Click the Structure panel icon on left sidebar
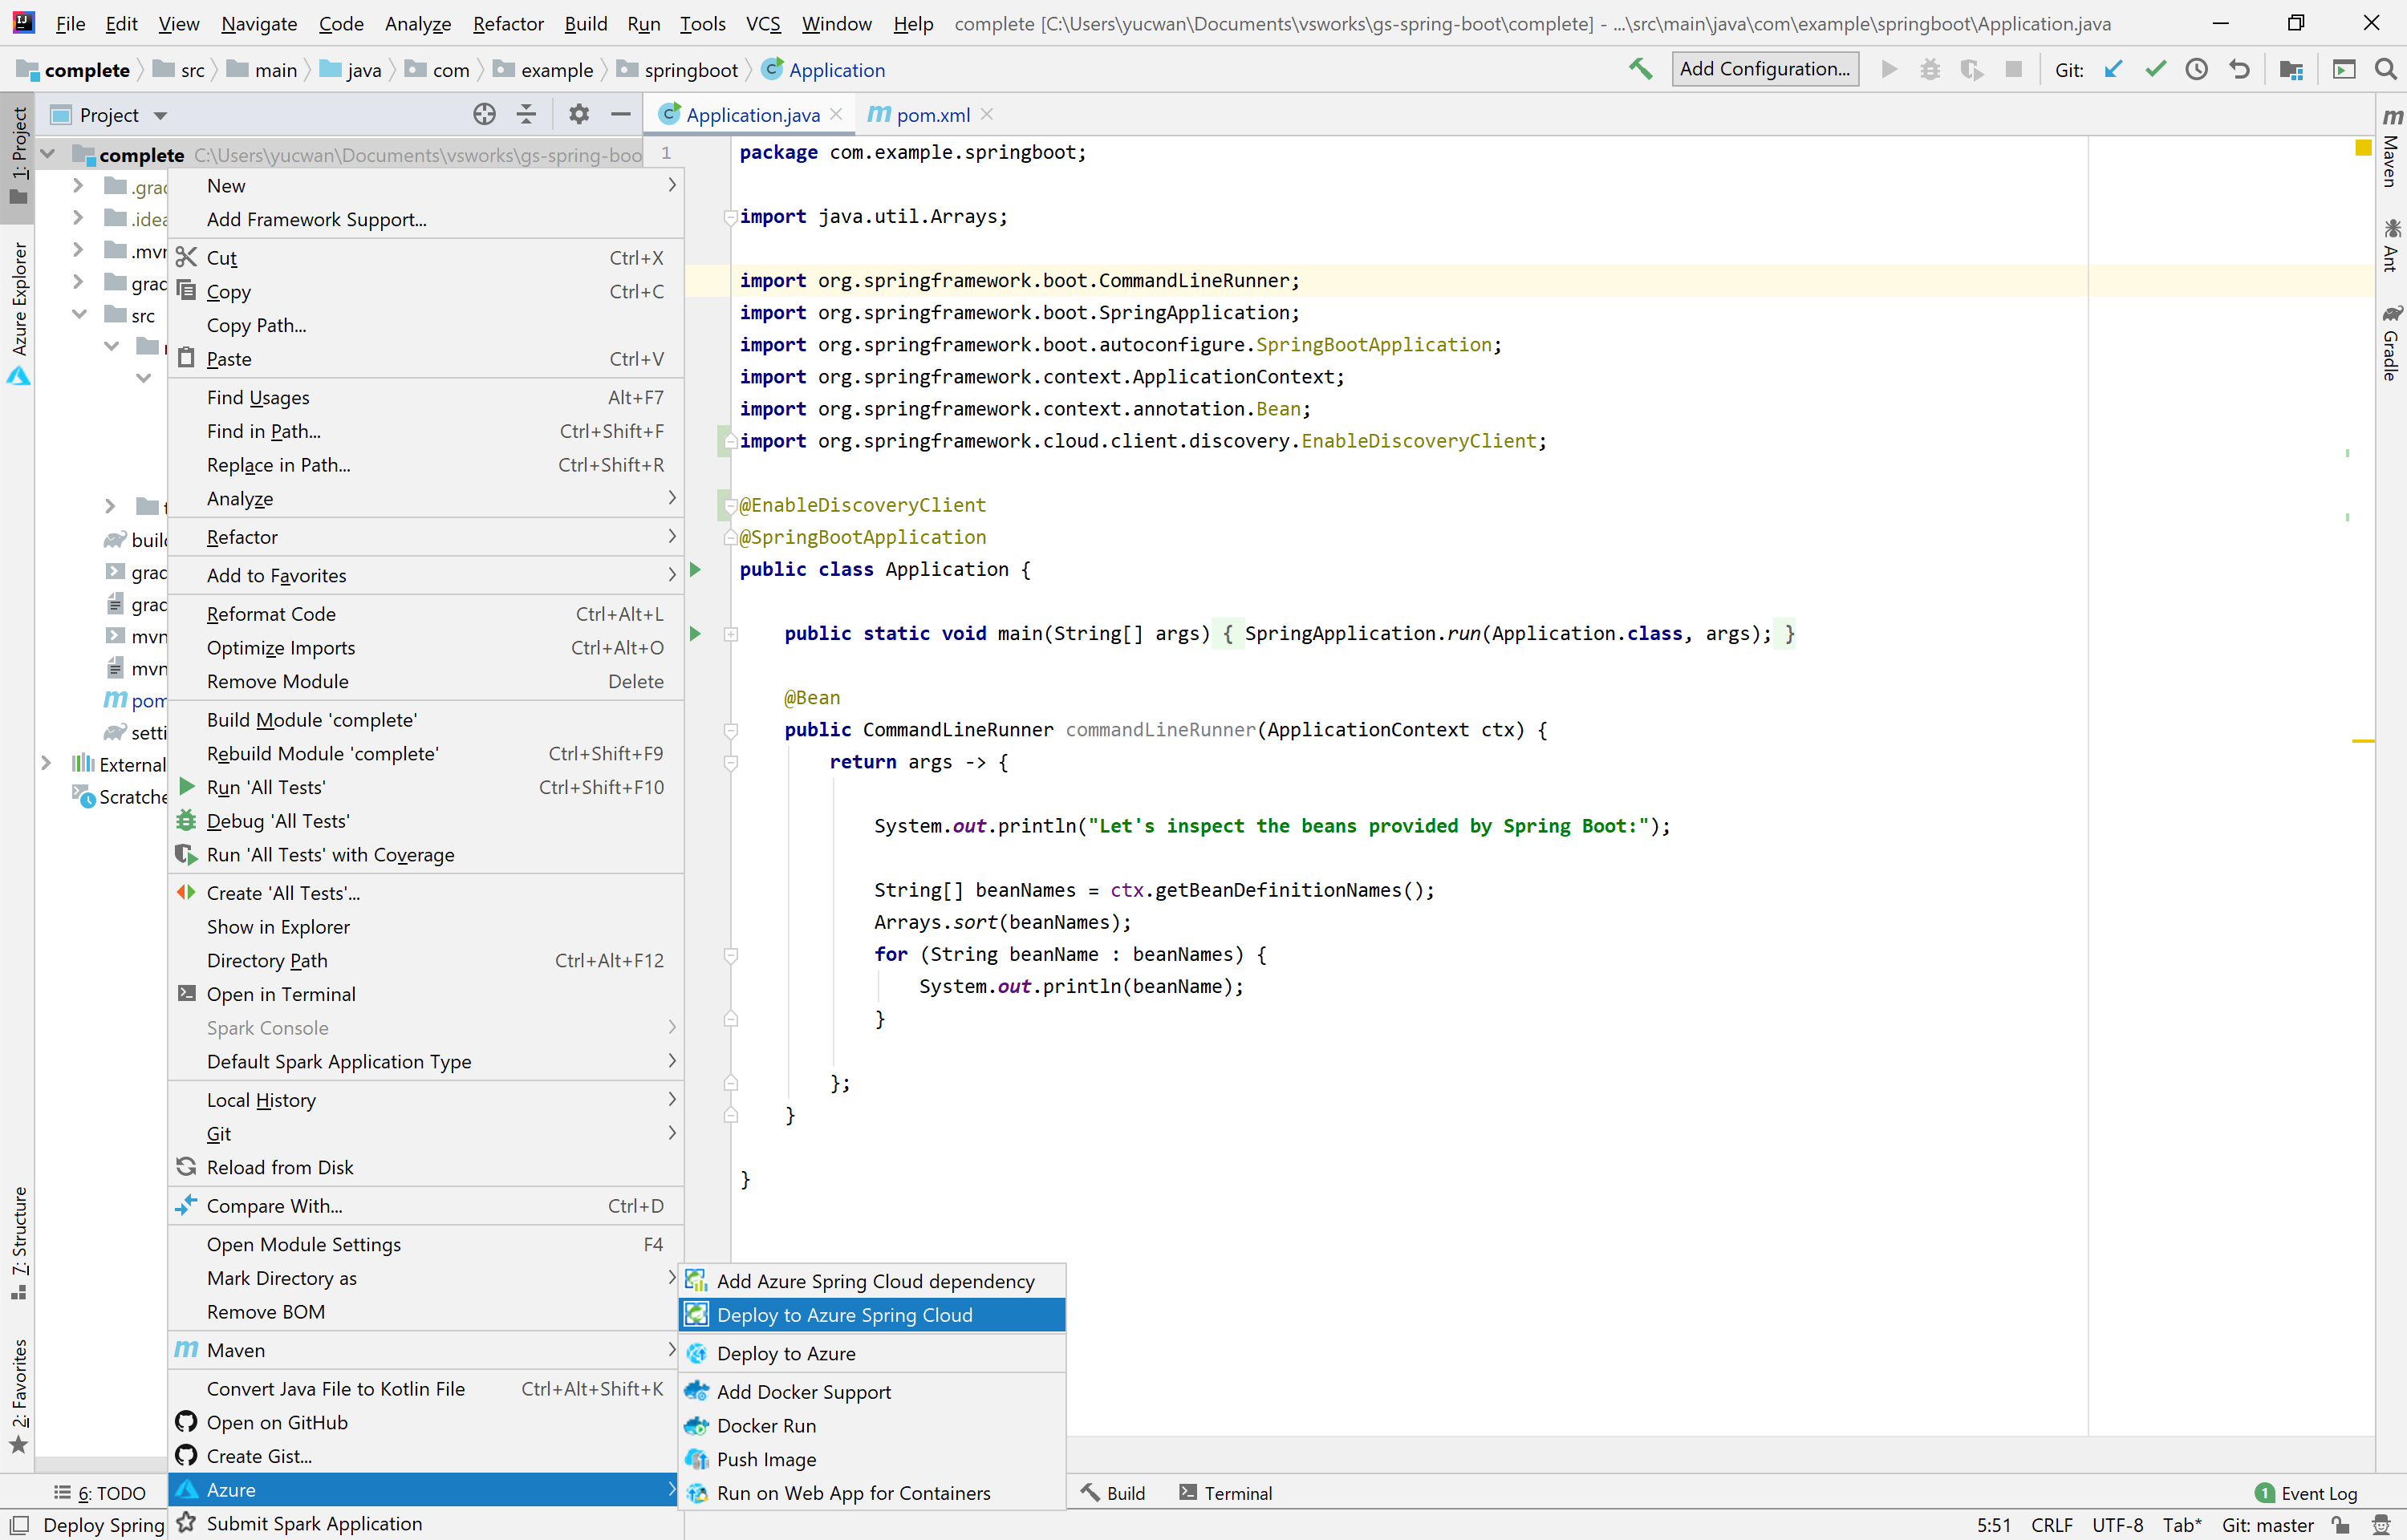The height and width of the screenshot is (1540, 2407). click(21, 1252)
